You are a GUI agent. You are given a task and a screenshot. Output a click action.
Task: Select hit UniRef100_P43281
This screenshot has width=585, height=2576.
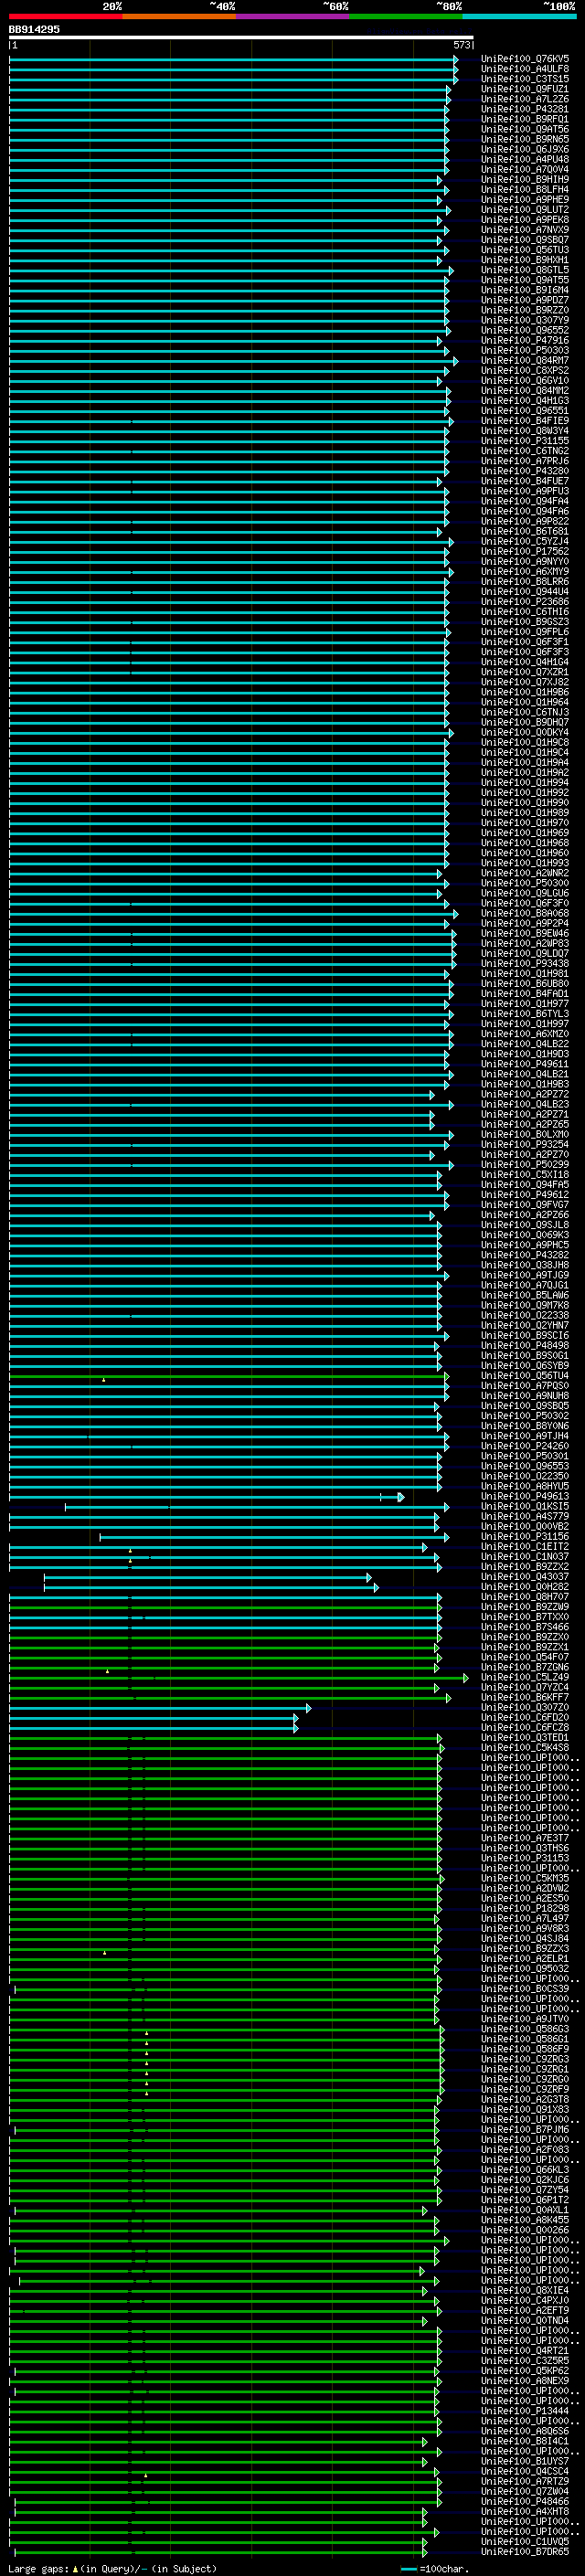(x=525, y=109)
